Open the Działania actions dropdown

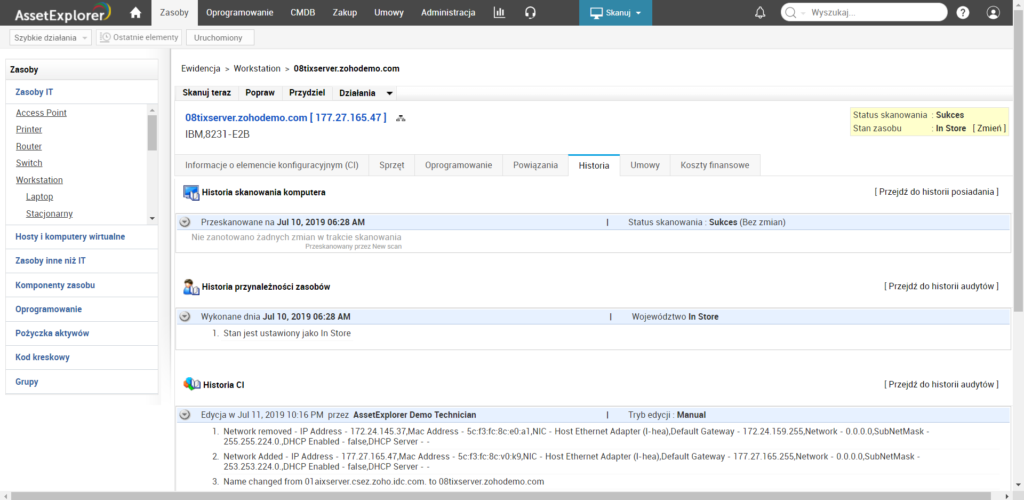[366, 92]
